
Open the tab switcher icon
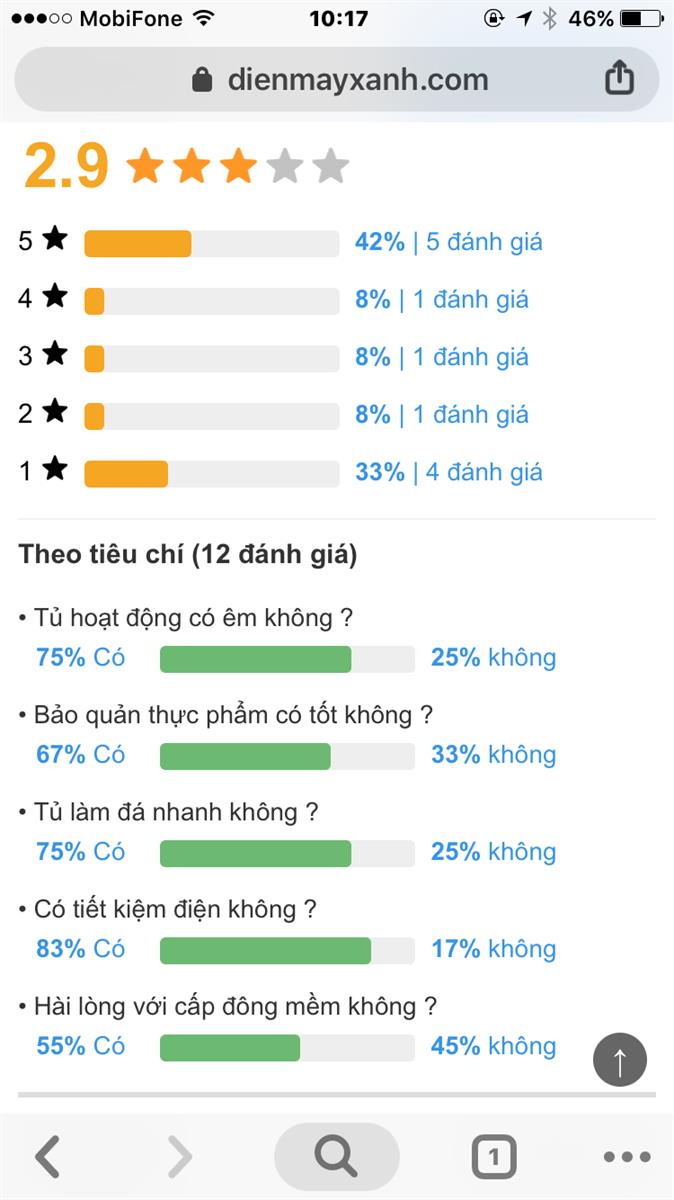[x=494, y=1157]
